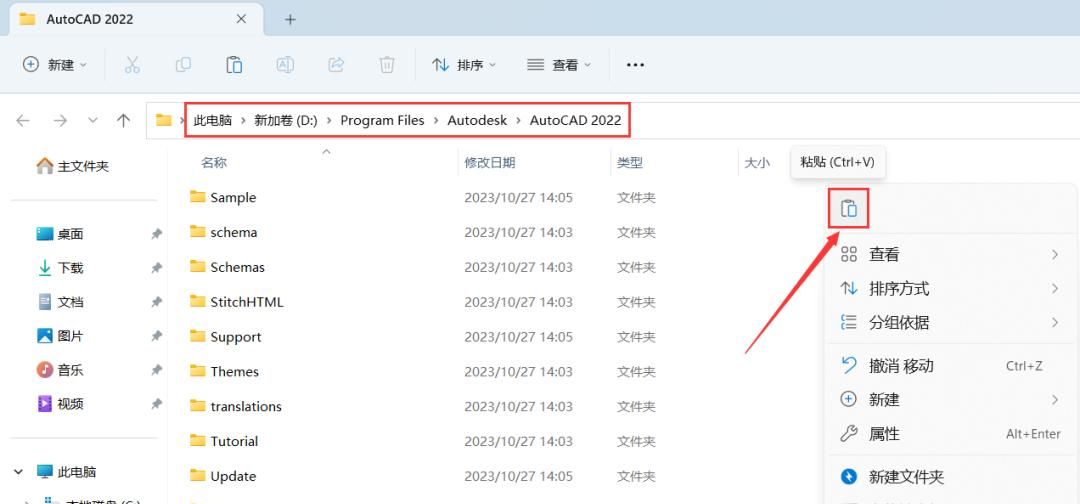Viewport: 1080px width, 504px height.
Task: Unpin 下载 via its pin icon
Action: point(156,268)
